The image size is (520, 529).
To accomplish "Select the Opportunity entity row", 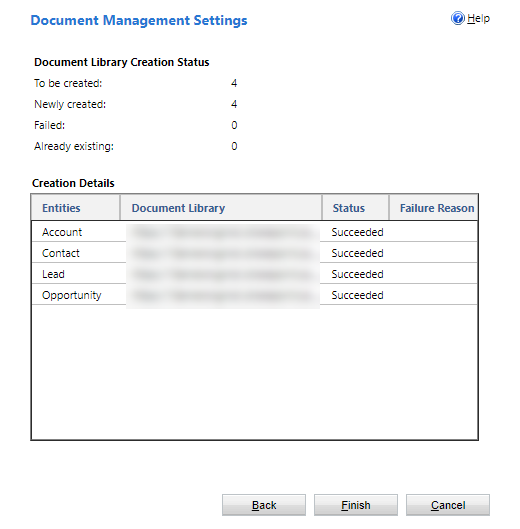I will click(x=254, y=295).
